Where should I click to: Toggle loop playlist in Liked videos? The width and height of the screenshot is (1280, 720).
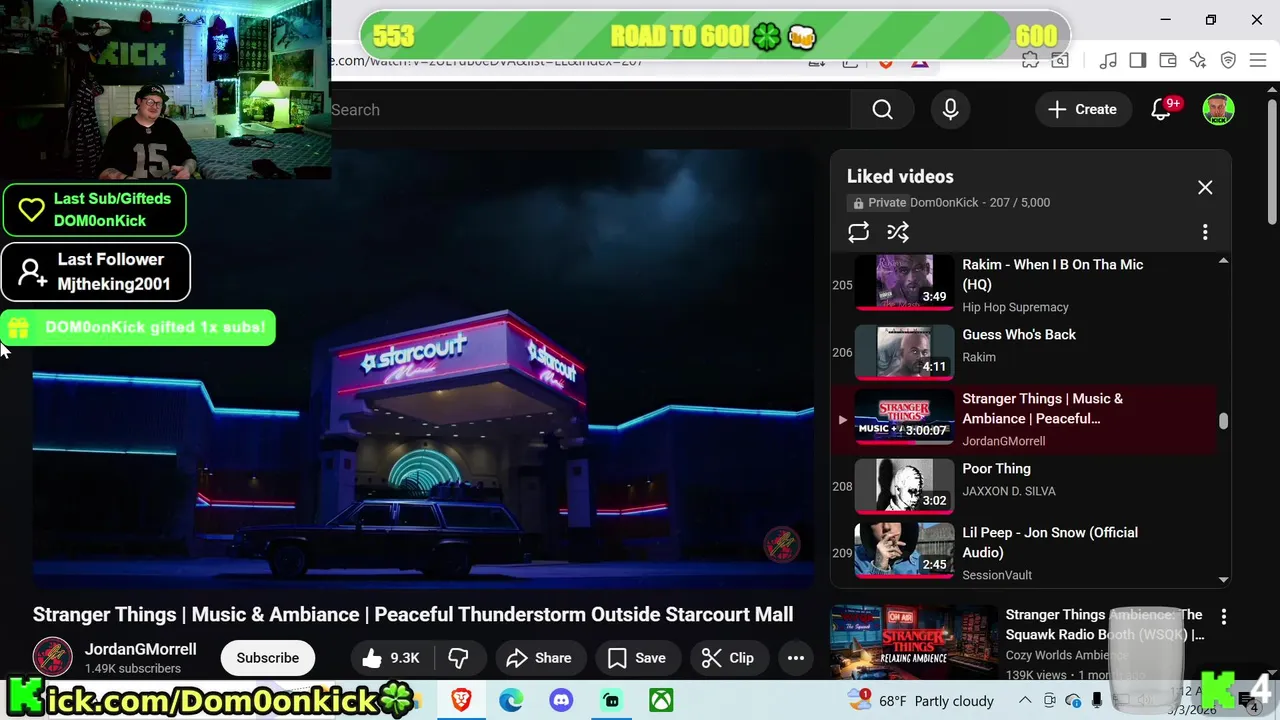point(858,232)
